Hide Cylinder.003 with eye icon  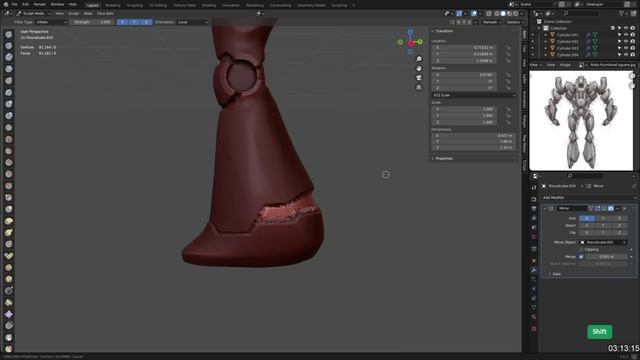[x=626, y=48]
